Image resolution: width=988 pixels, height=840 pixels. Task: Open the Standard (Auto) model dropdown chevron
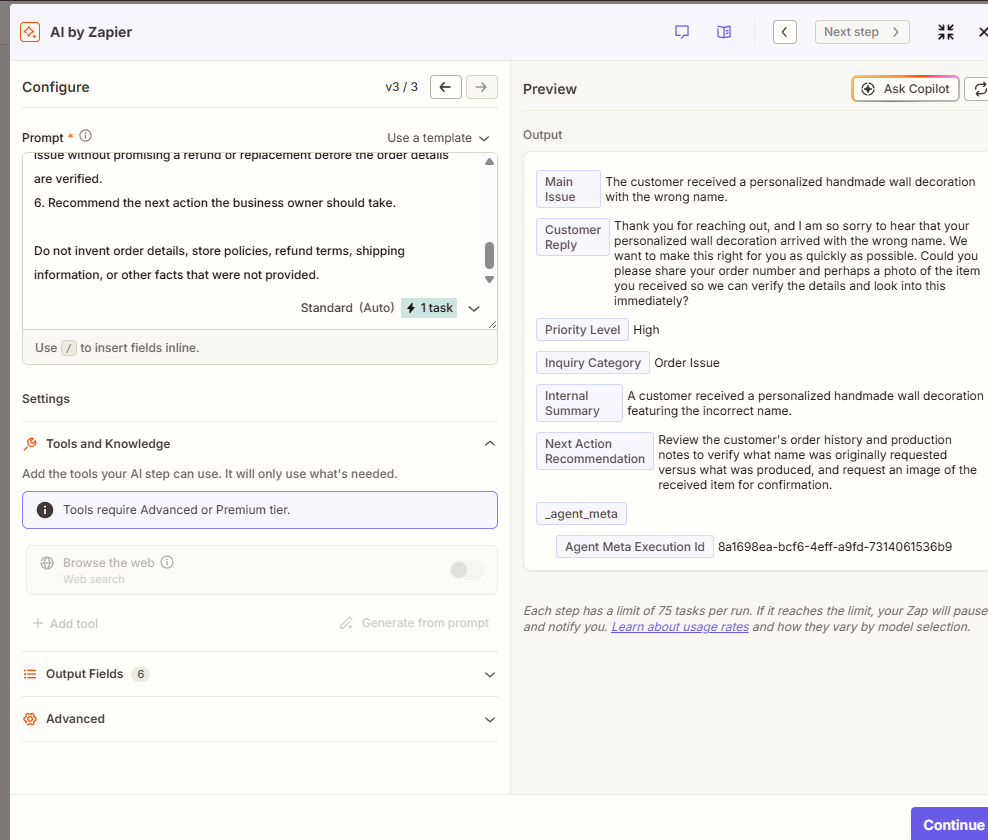point(474,308)
